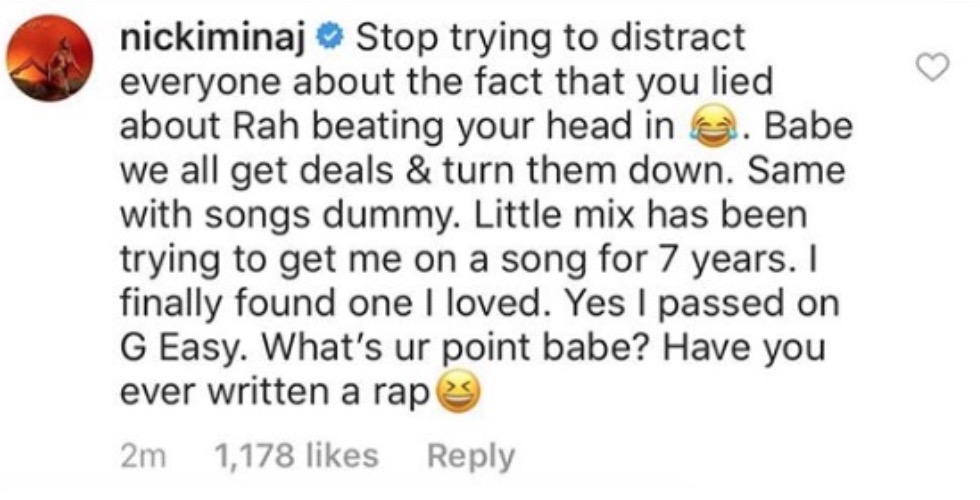Open nickiminaj's profile picture
Image resolution: width=980 pixels, height=500 pixels.
click(49, 59)
